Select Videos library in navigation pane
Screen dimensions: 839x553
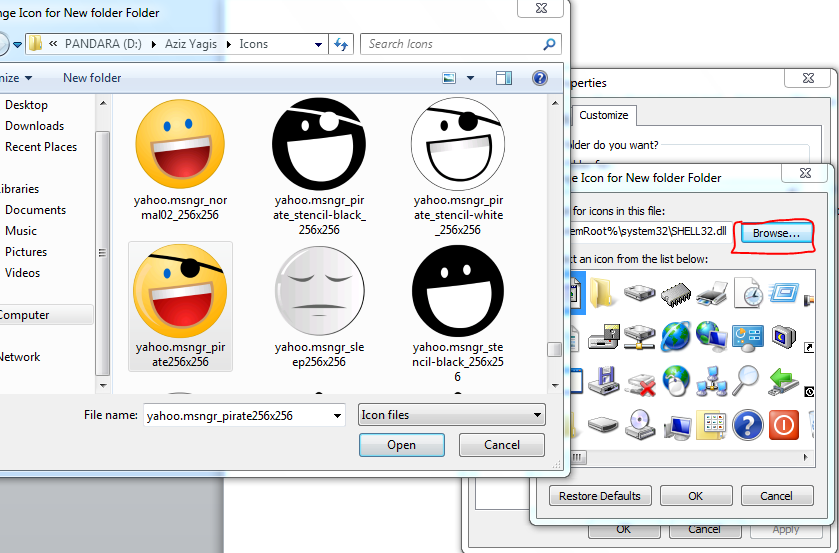tap(23, 272)
